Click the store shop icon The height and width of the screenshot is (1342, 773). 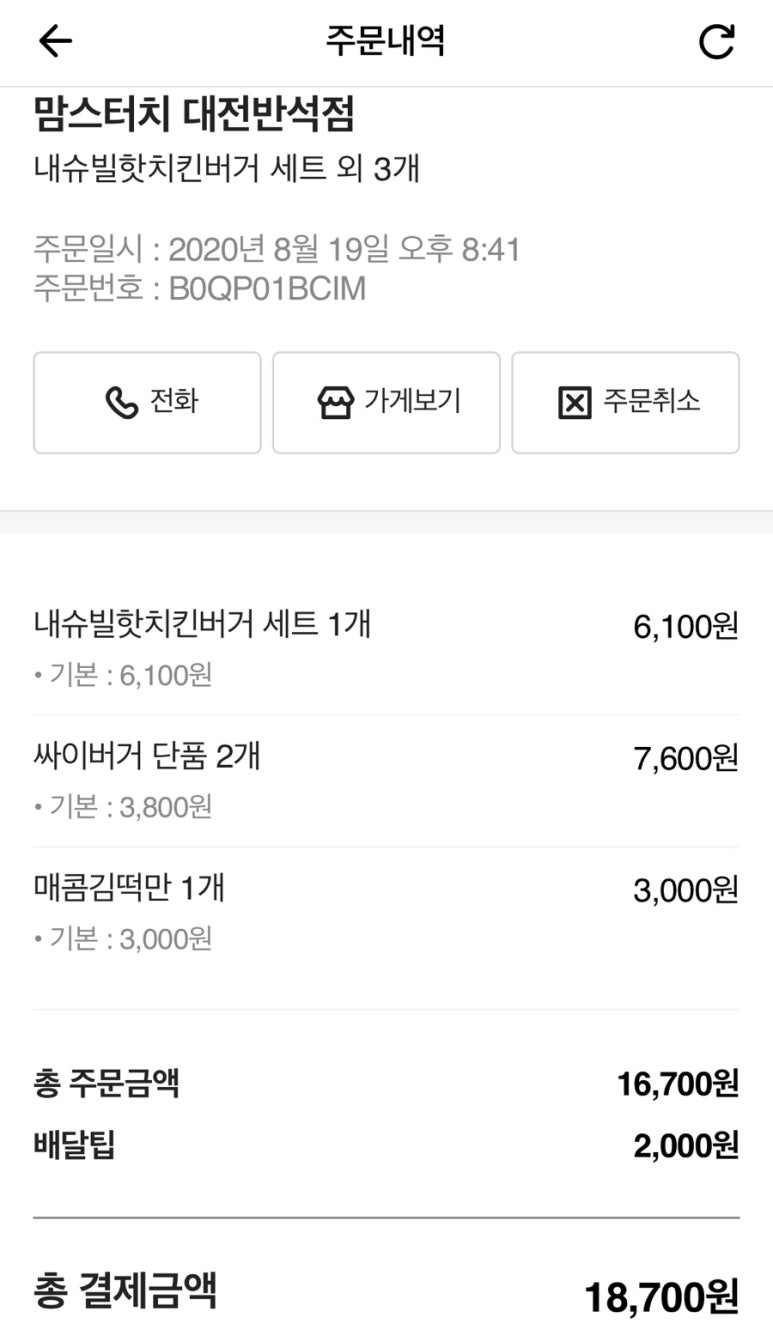coord(336,403)
